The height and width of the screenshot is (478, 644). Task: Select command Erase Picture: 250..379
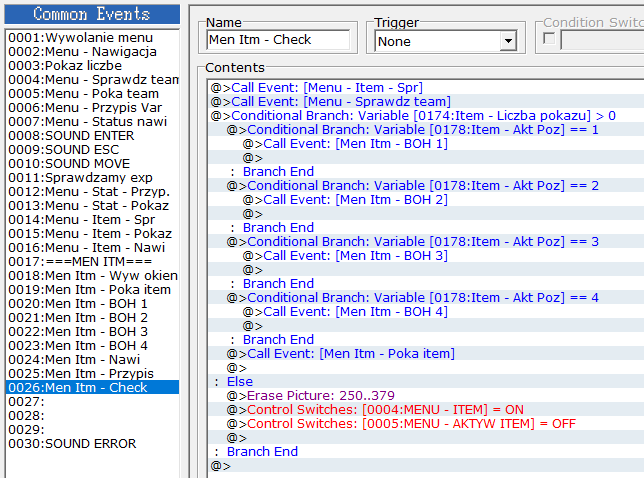tap(426, 395)
